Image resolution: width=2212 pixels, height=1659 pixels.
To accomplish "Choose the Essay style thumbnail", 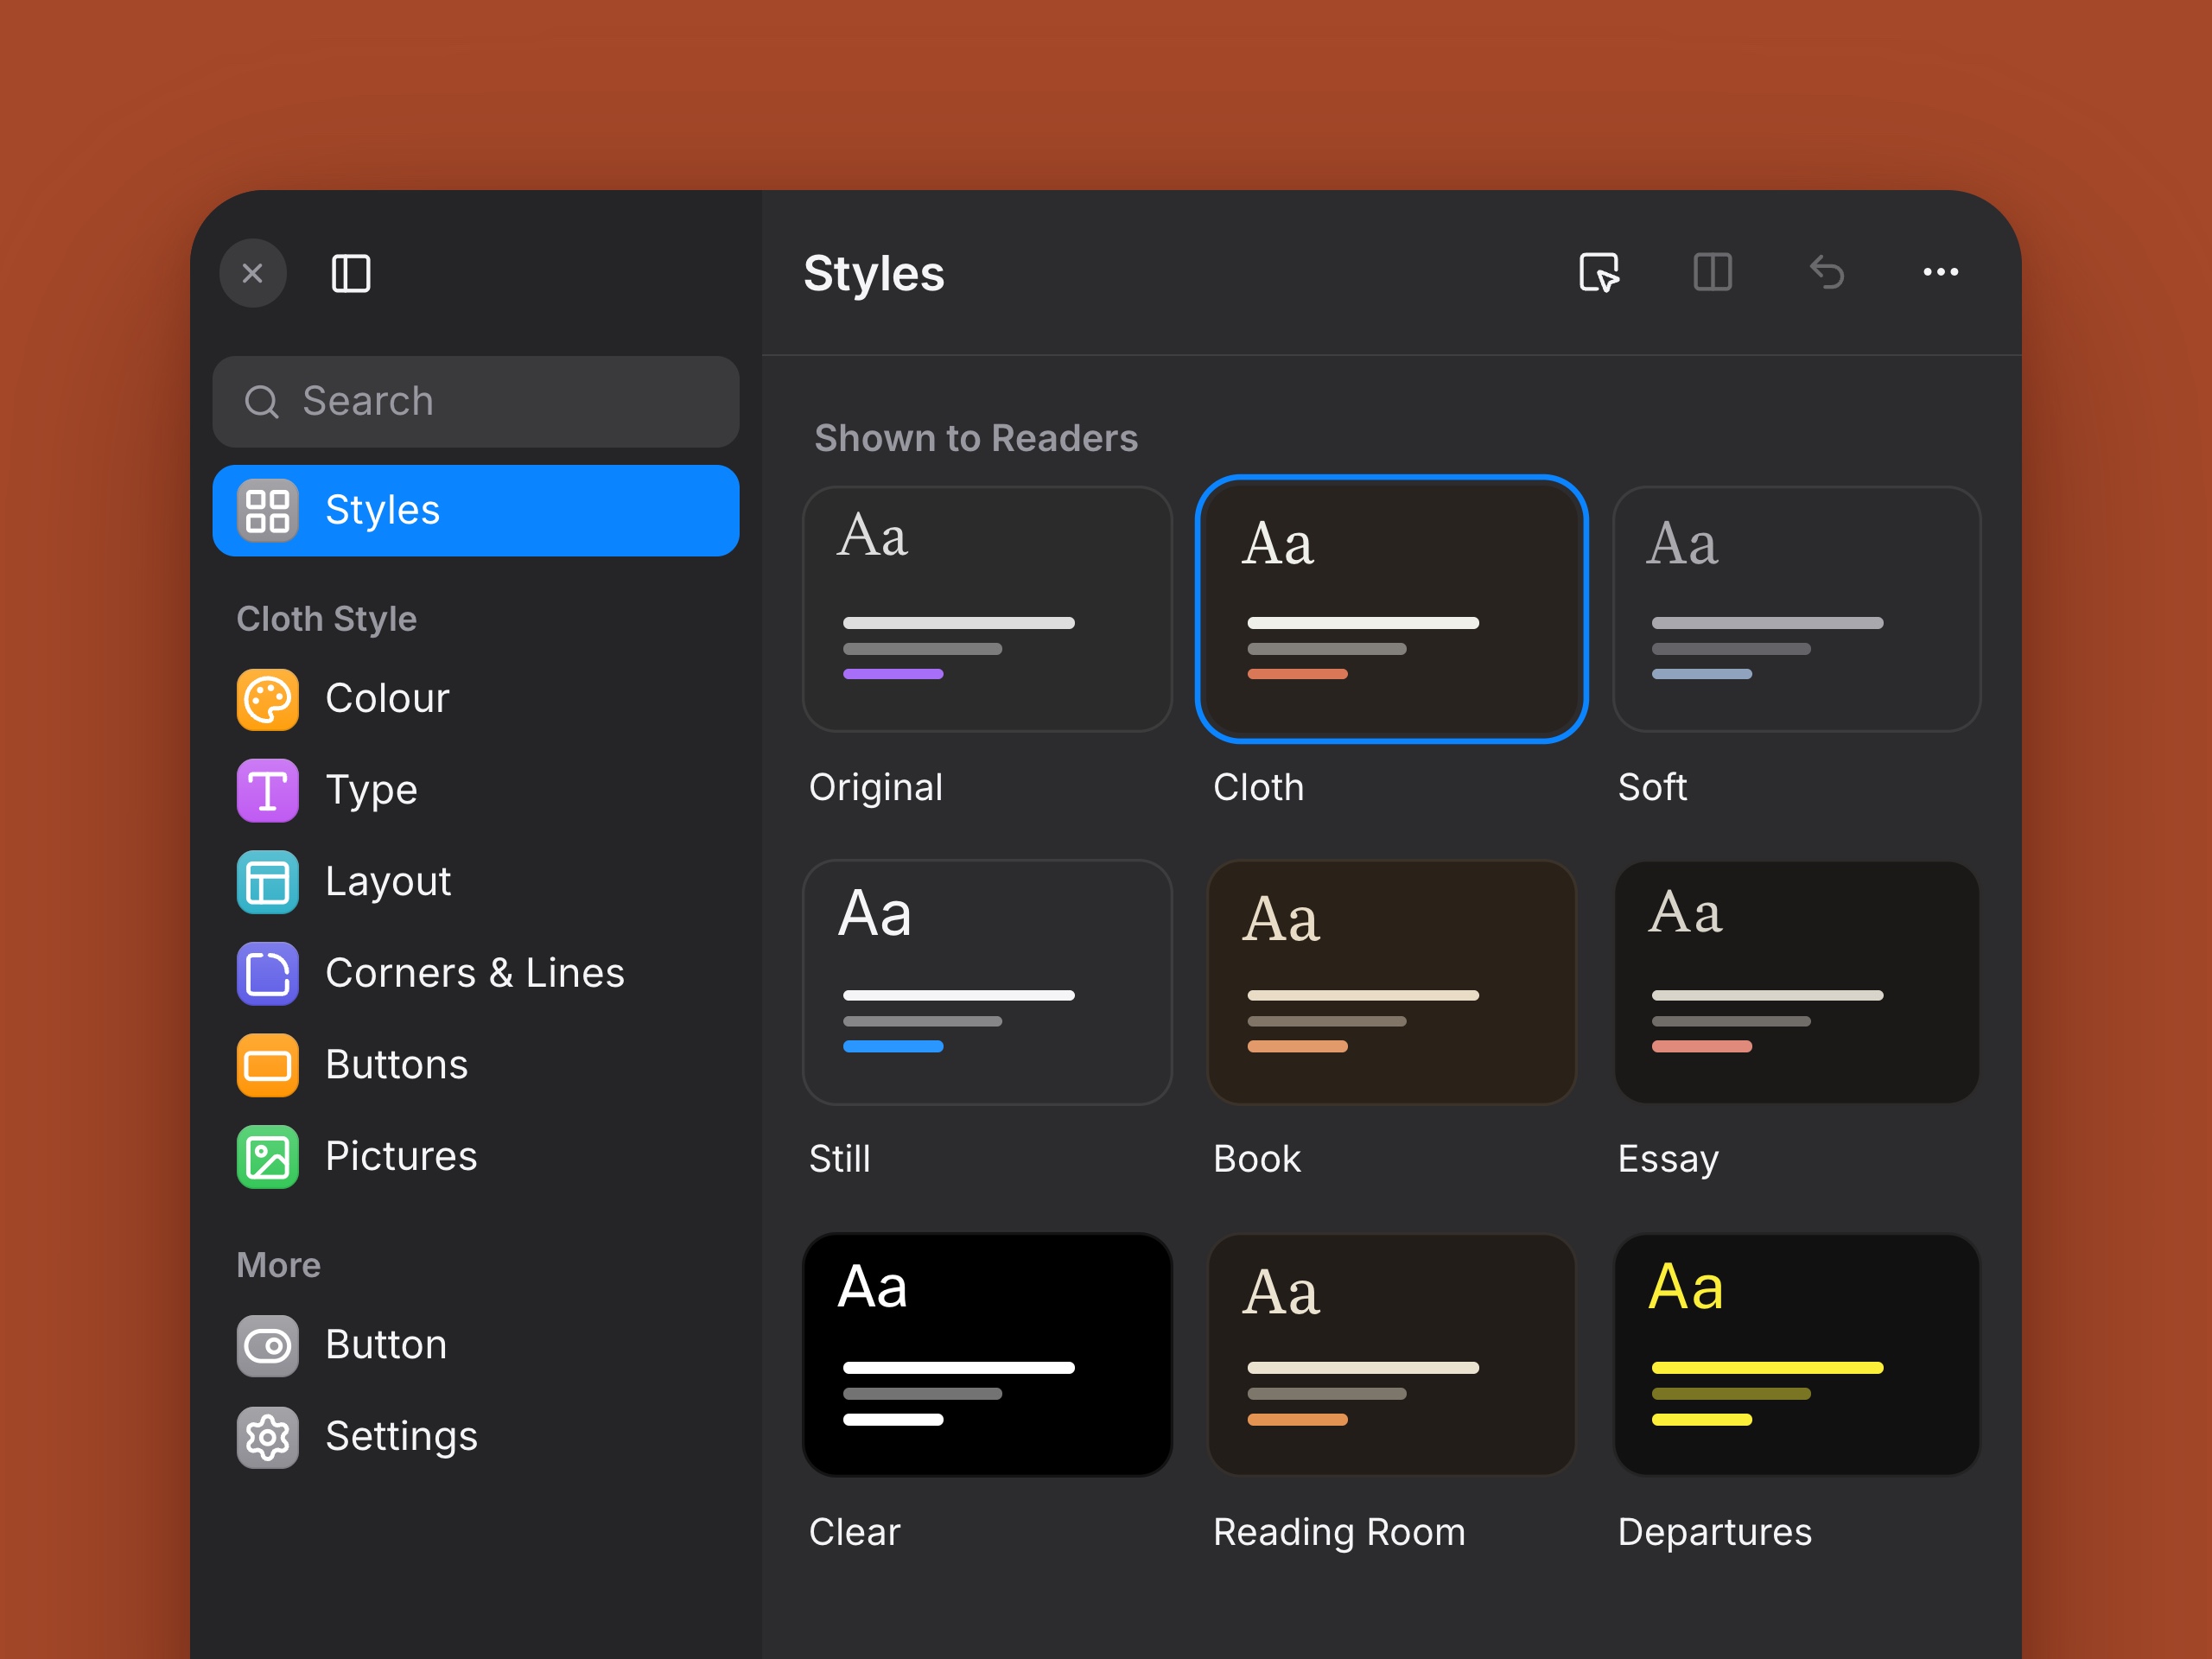I will pos(1797,982).
